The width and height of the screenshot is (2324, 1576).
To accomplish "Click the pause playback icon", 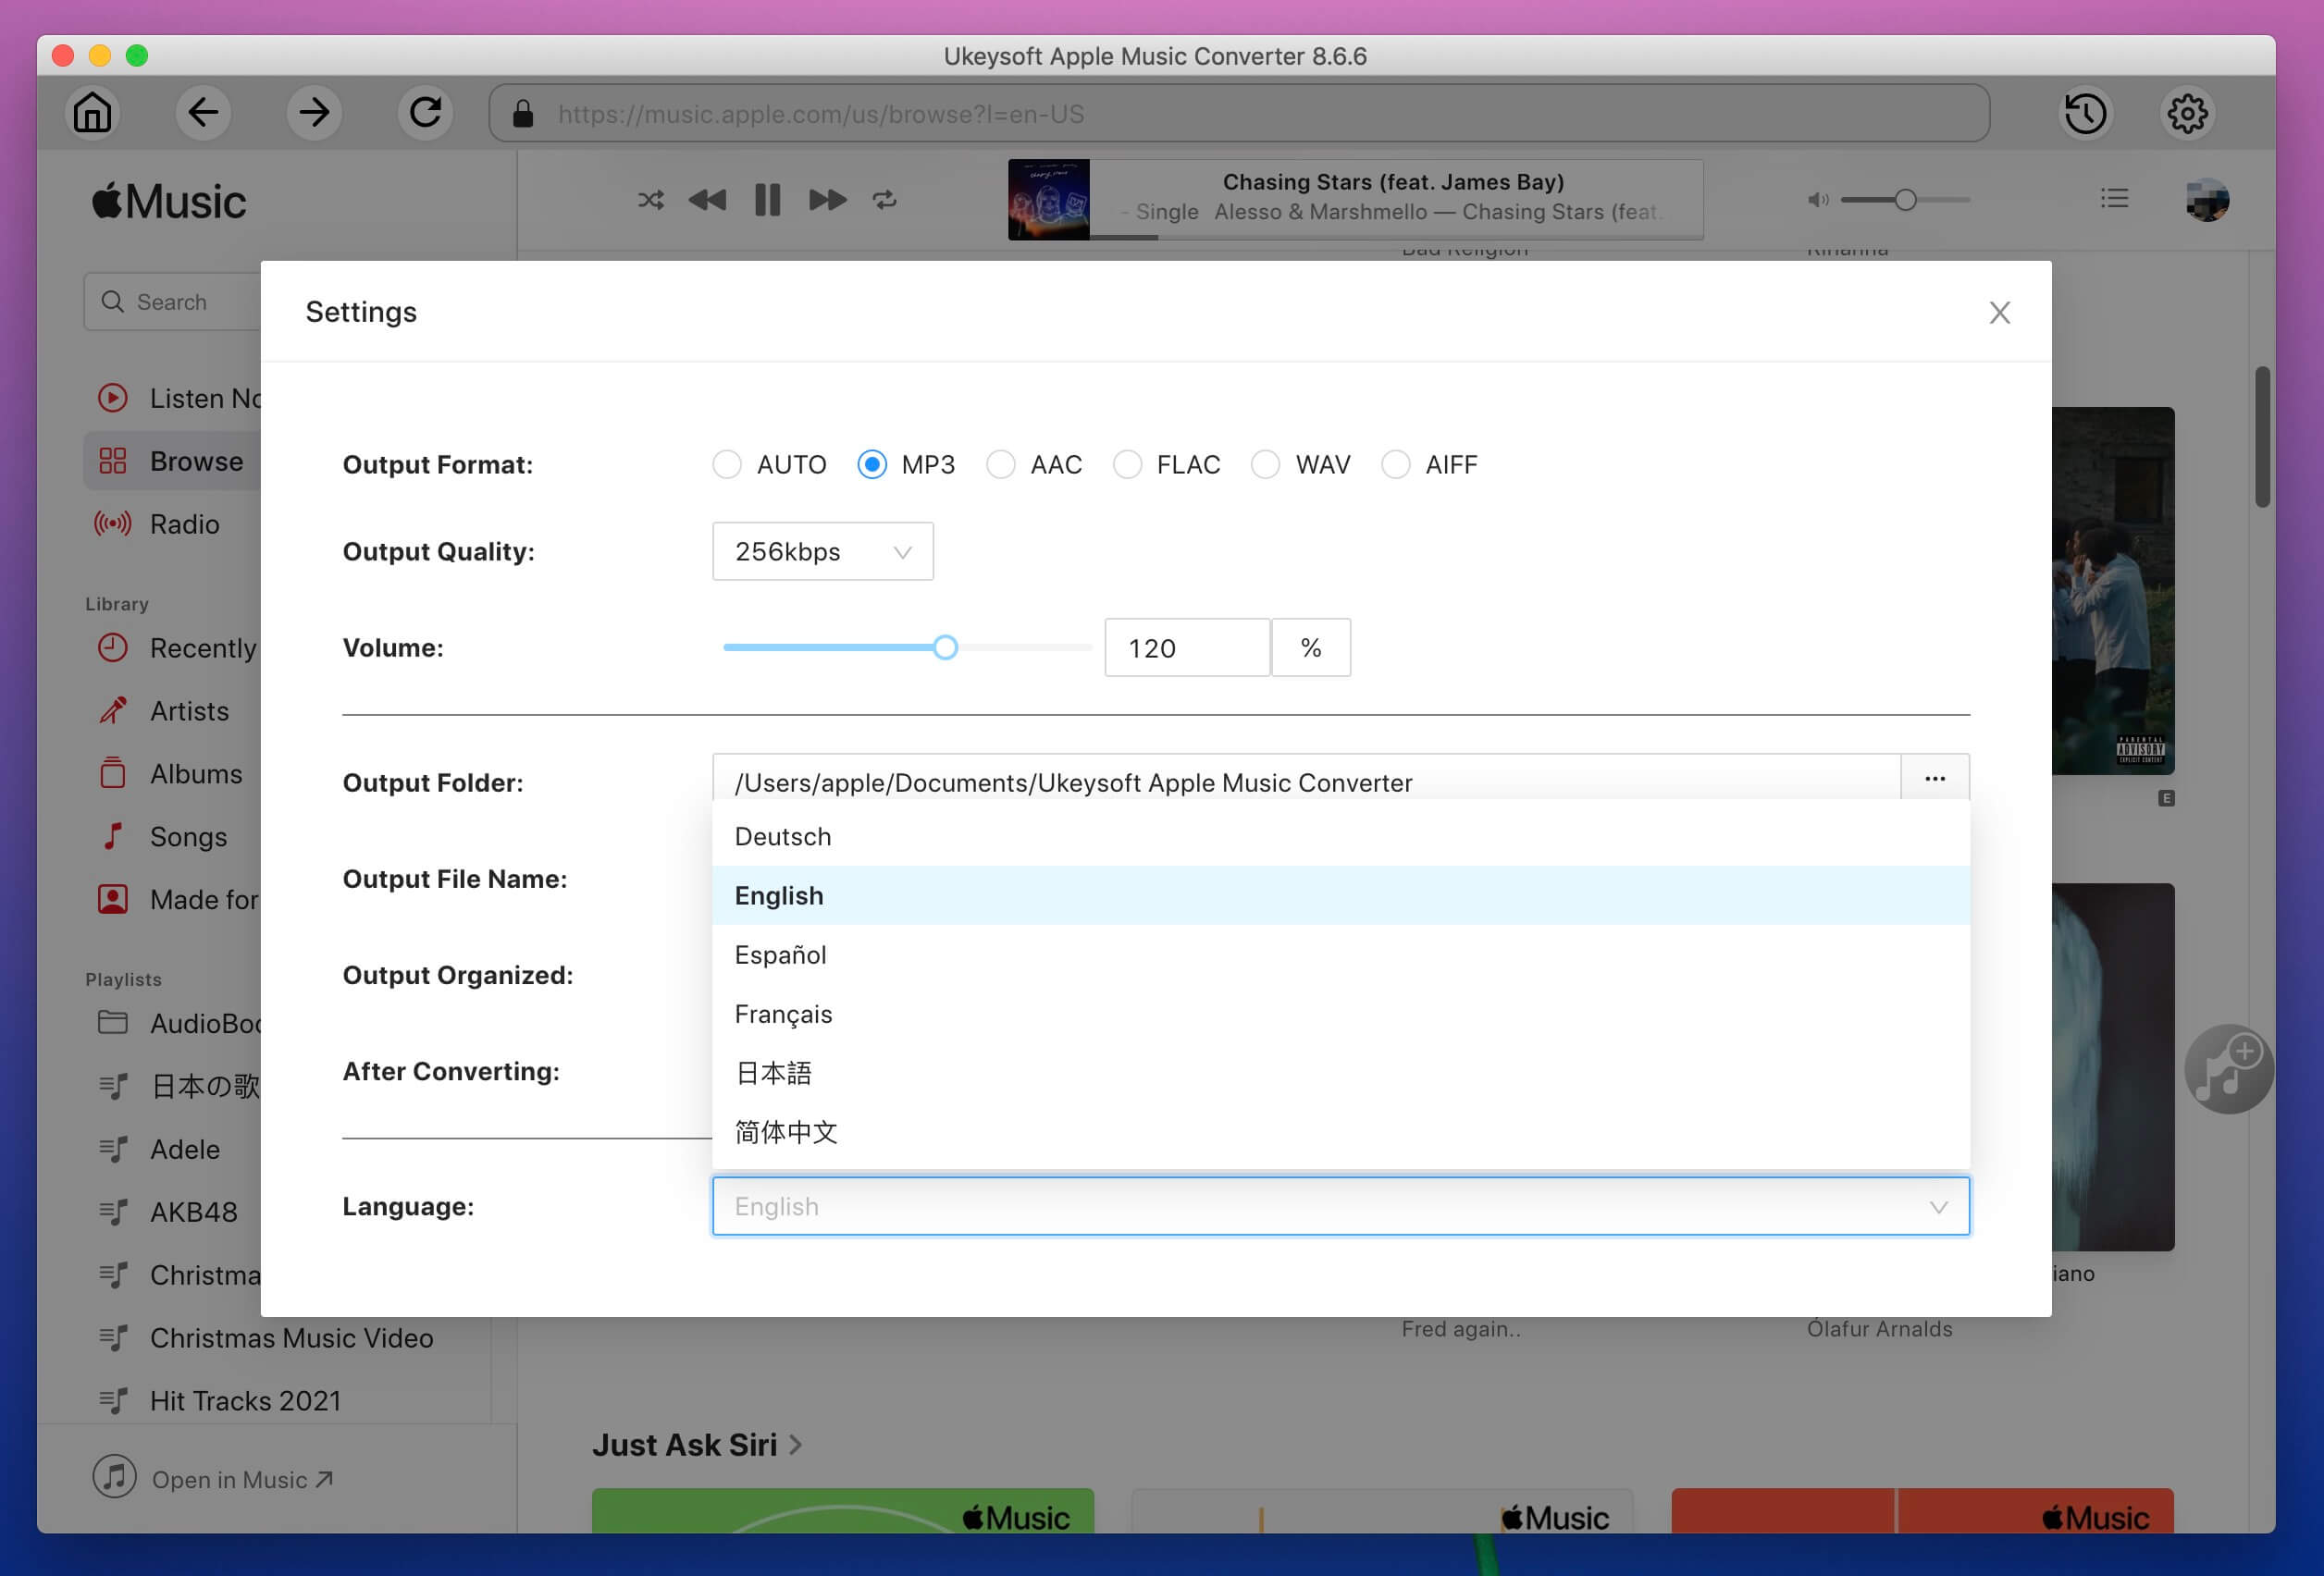I will [767, 197].
